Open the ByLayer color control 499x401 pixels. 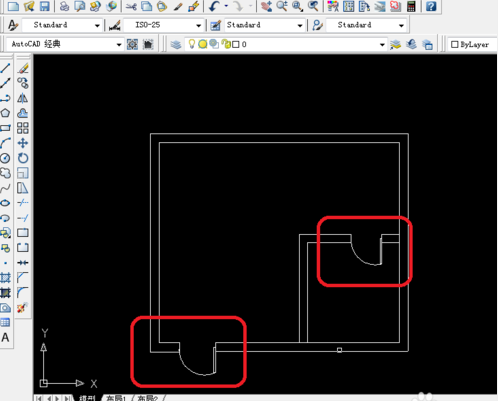click(470, 44)
